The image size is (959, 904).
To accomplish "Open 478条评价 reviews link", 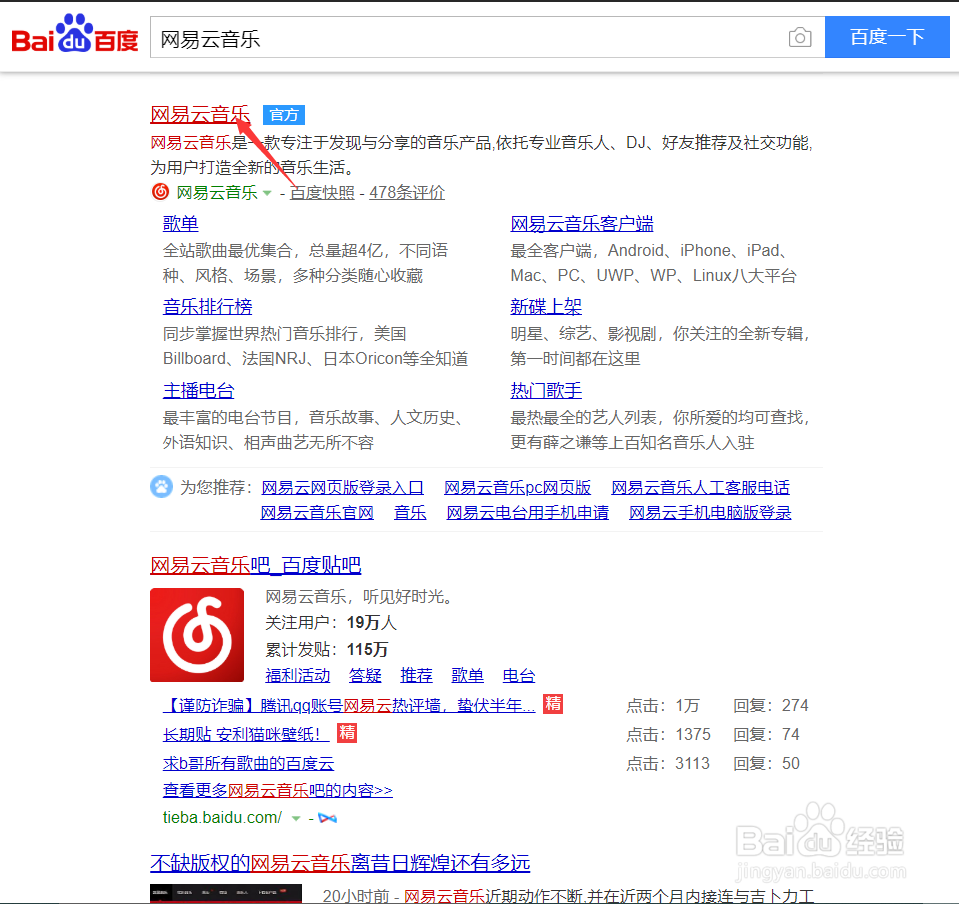I will (x=407, y=193).
